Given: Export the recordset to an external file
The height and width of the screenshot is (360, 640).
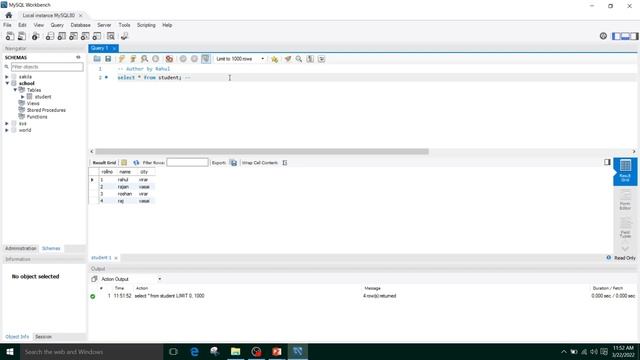Looking at the screenshot, I should [233, 162].
